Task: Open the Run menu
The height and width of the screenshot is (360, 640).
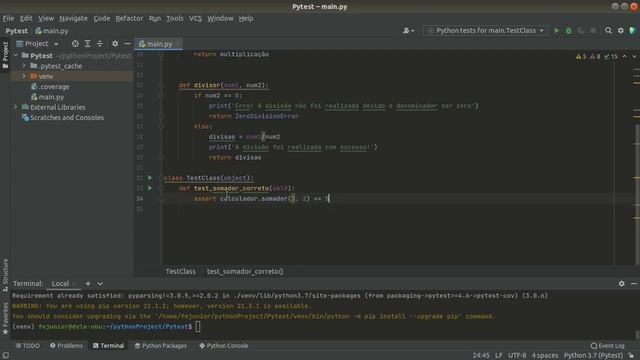Action: (x=155, y=18)
